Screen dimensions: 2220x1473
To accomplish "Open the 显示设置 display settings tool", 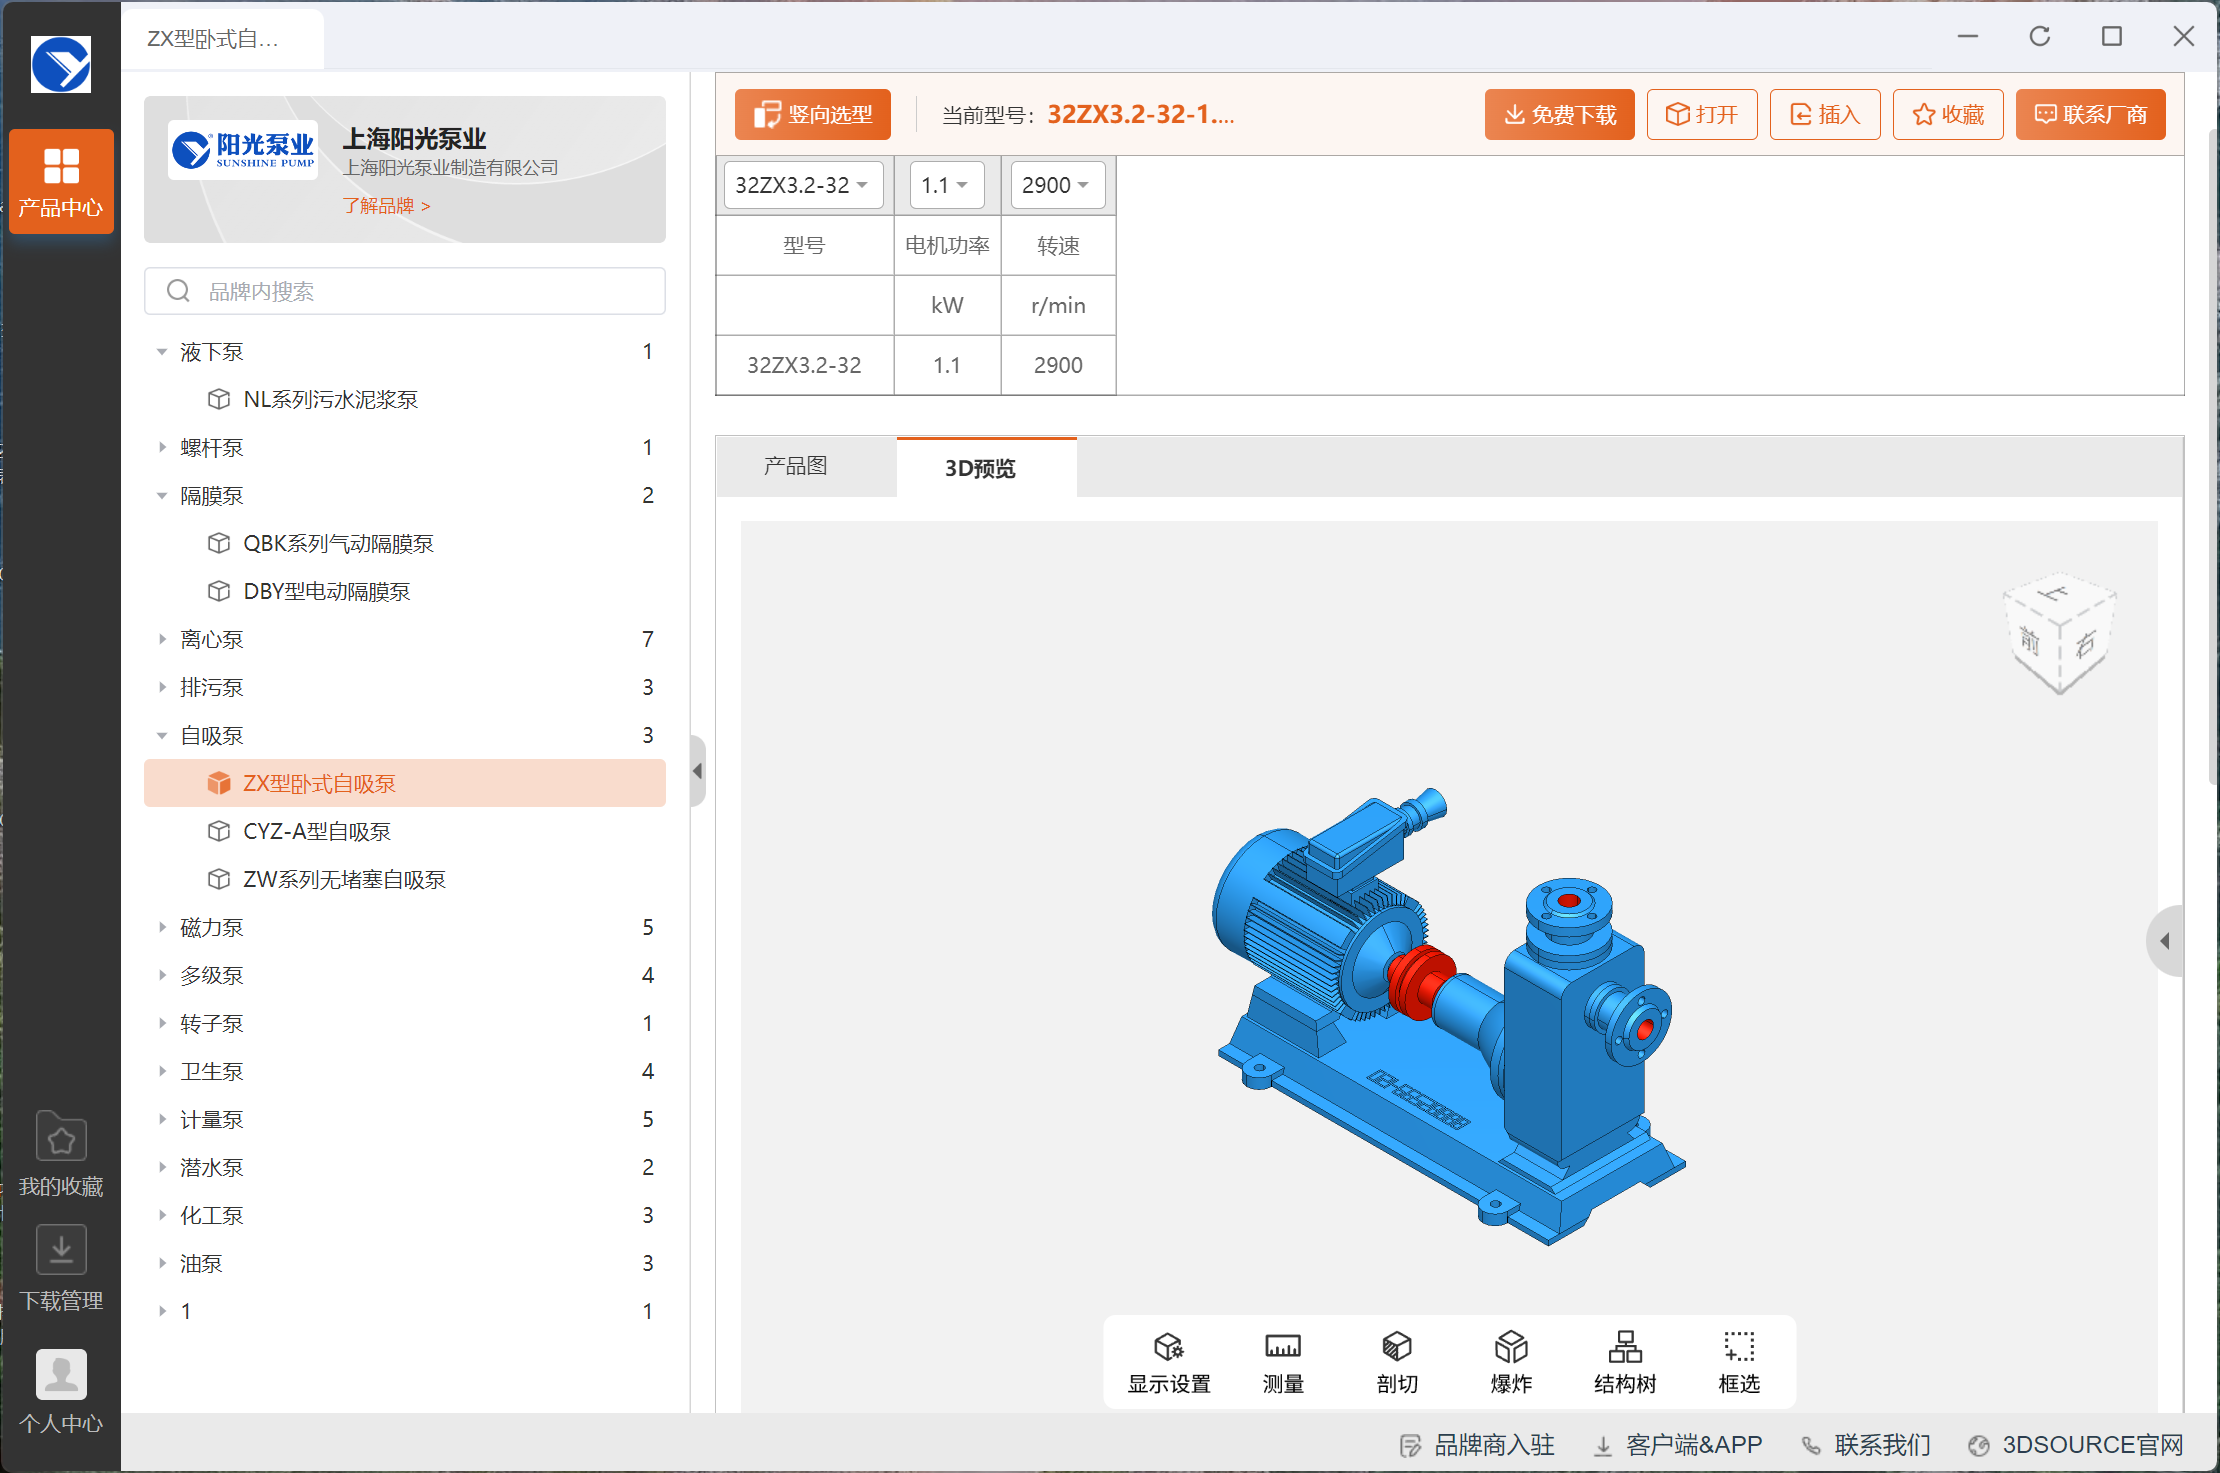I will [x=1168, y=1362].
